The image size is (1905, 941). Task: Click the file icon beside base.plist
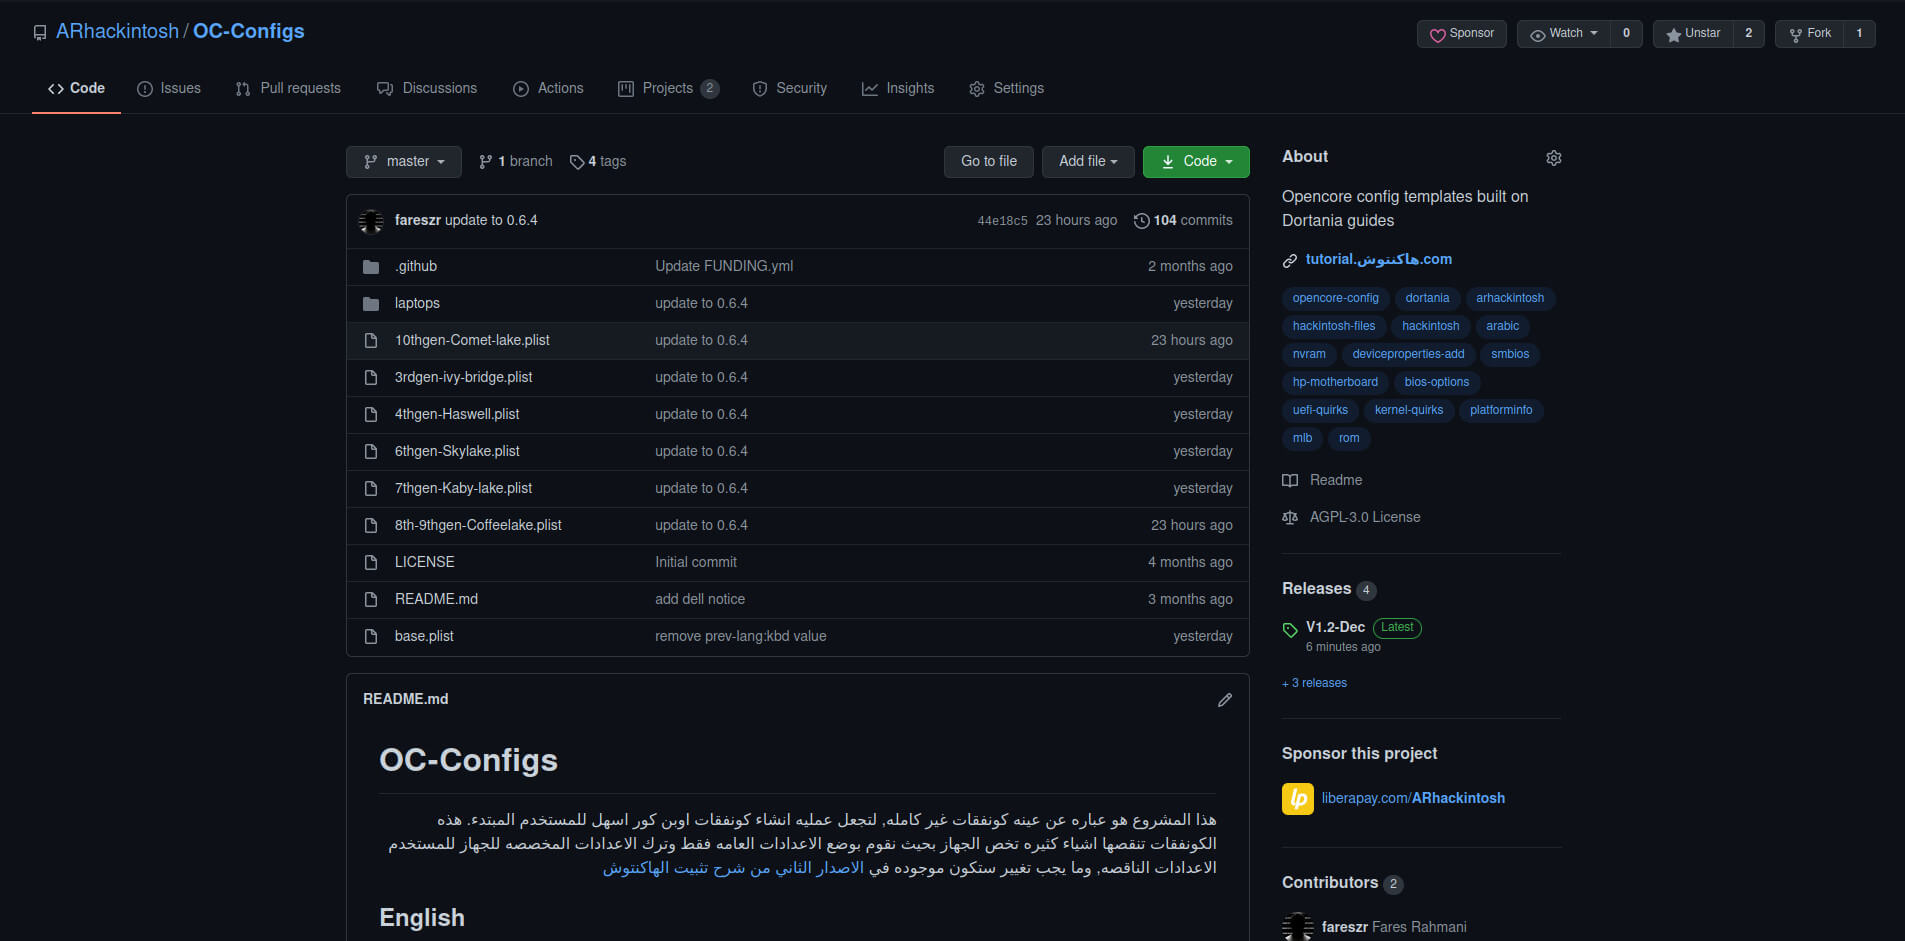(371, 637)
